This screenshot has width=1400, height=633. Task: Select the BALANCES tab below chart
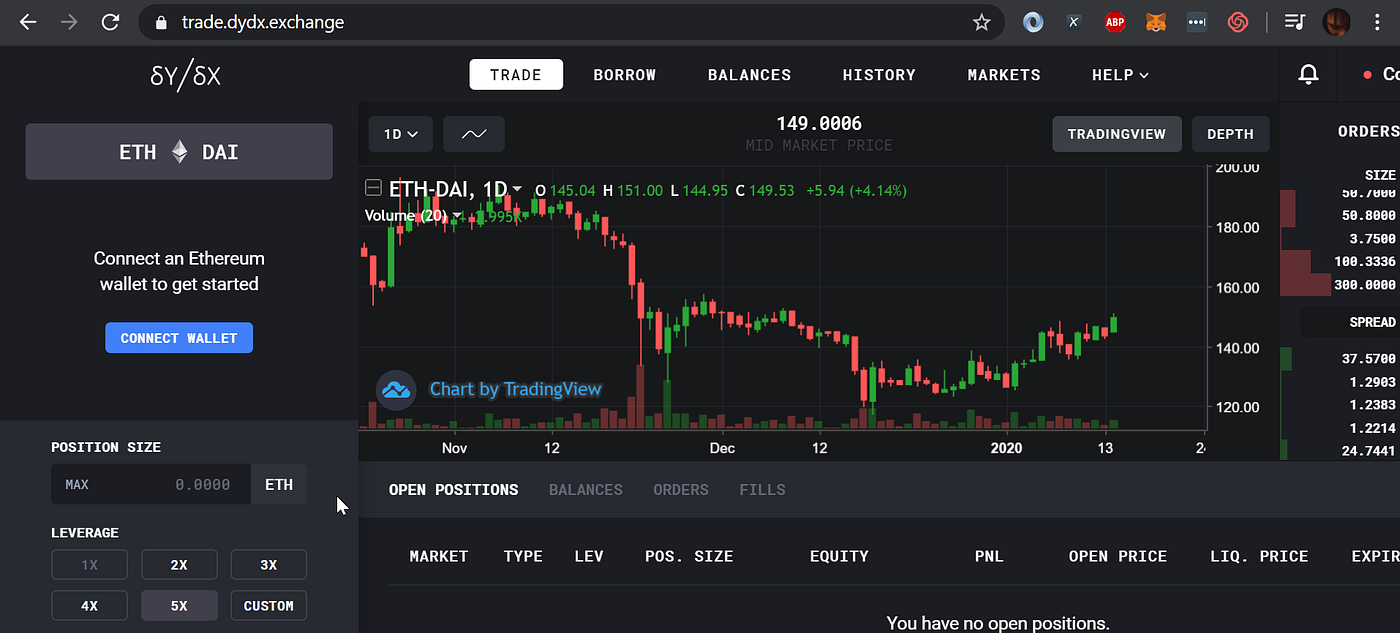click(x=586, y=490)
